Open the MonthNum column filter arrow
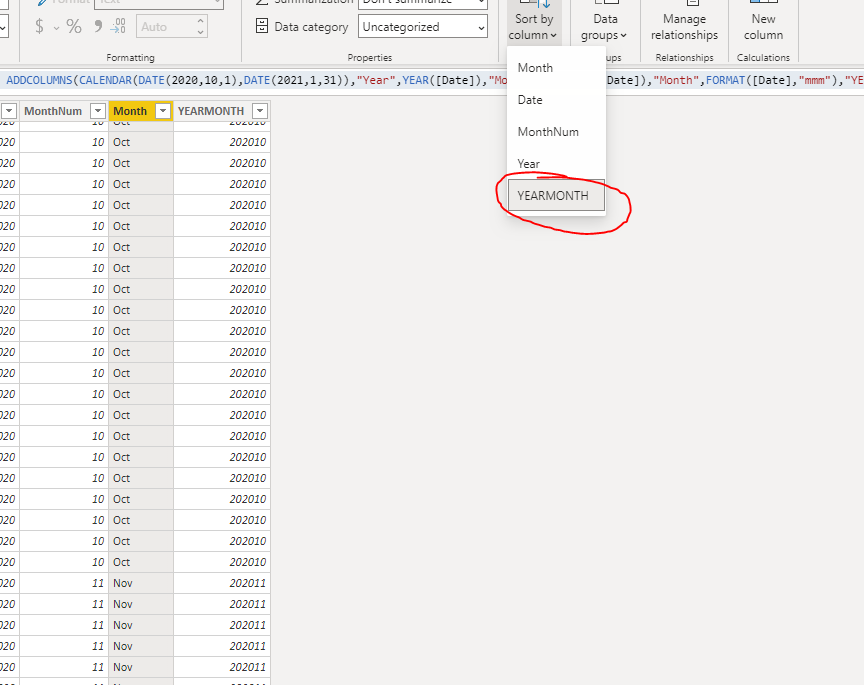The height and width of the screenshot is (685, 864). click(x=98, y=111)
